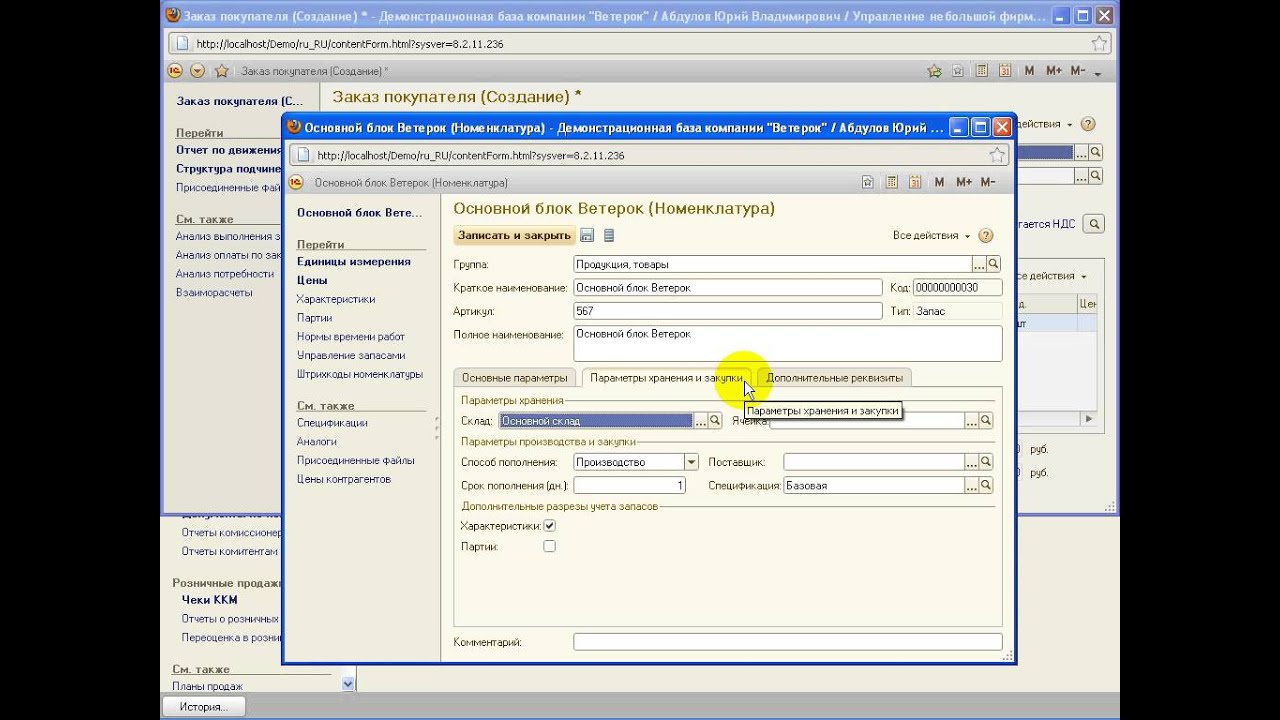Open the Склад selection ellipsis button

[x=701, y=421]
